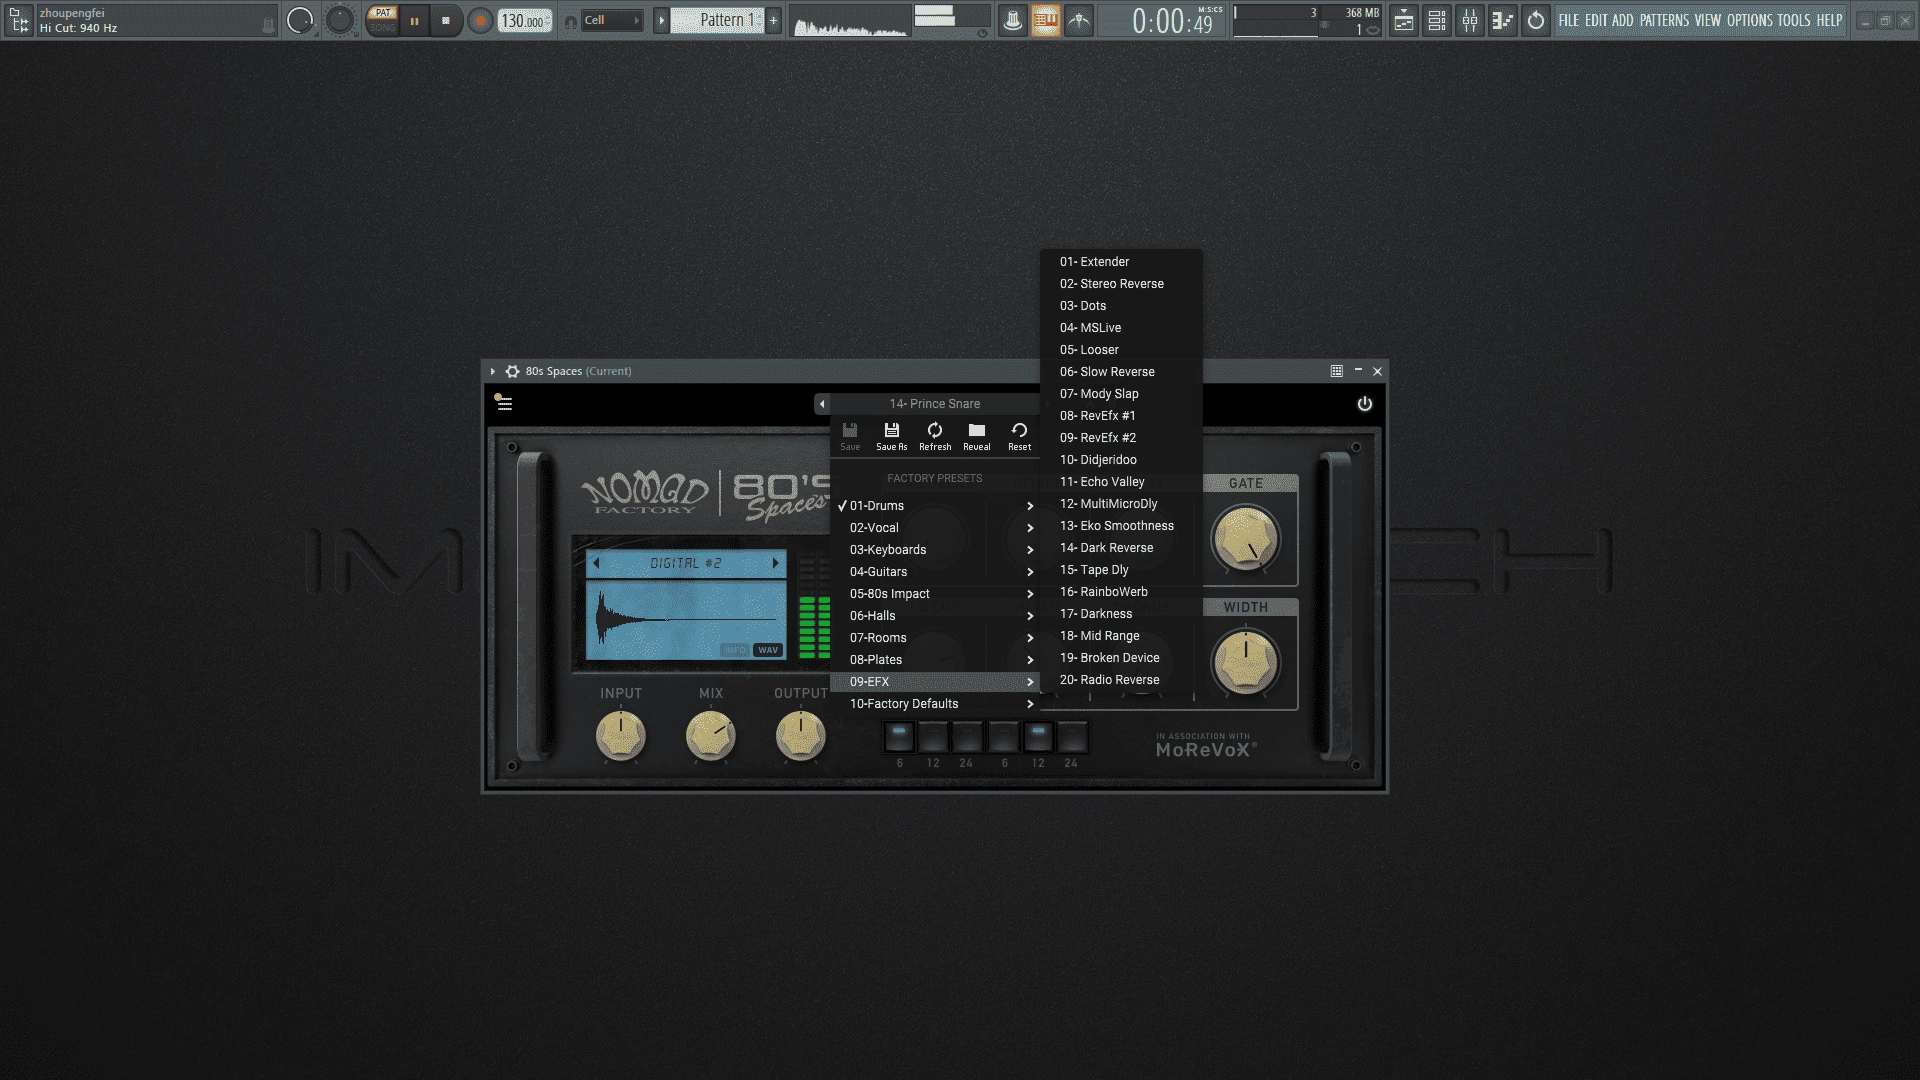
Task: Click the 14- Prince Snare preset name
Action: pos(935,404)
